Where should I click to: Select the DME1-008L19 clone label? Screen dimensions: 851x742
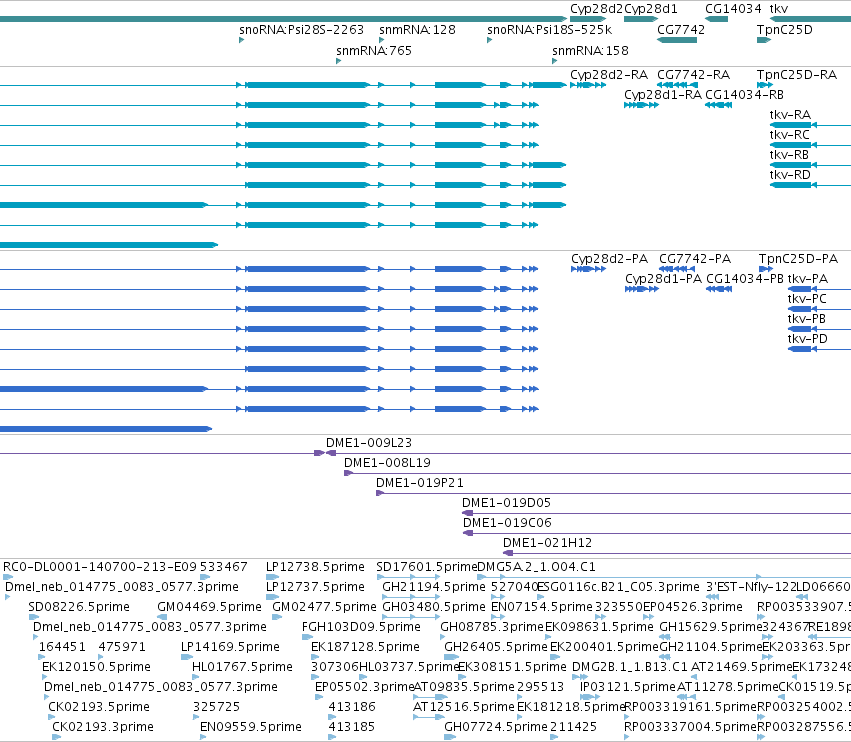click(387, 463)
